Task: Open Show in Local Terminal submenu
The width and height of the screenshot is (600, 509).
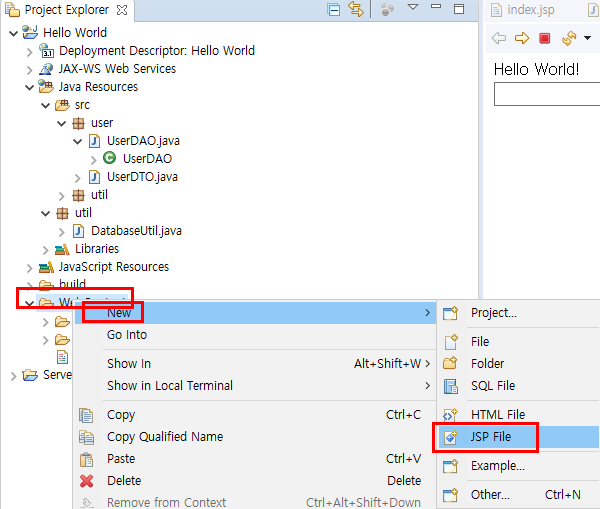Action: [256, 386]
